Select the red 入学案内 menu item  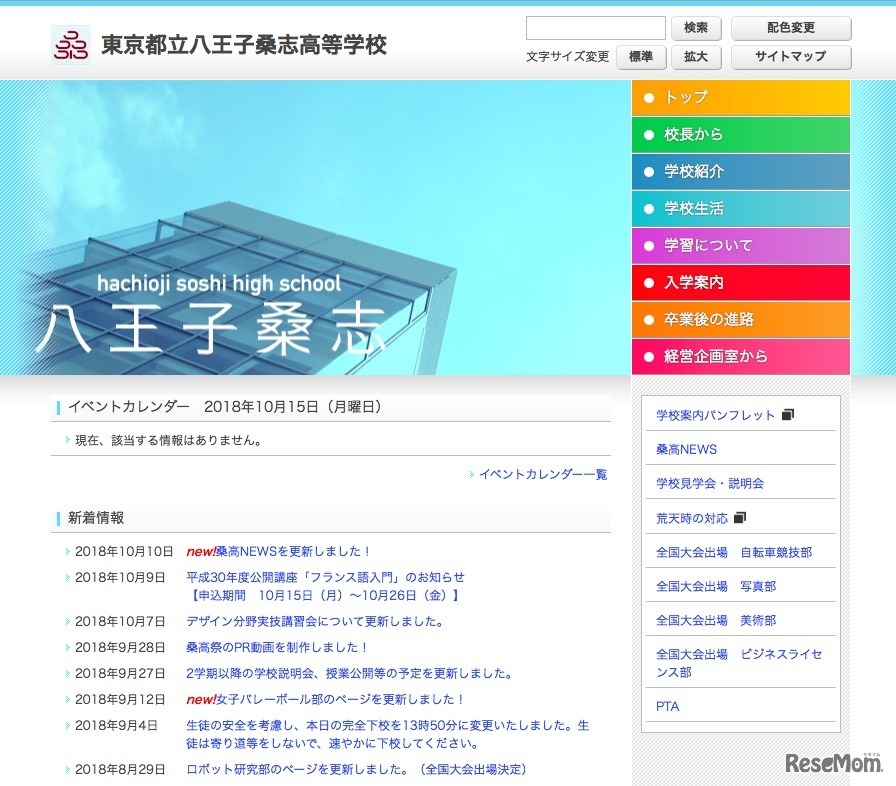click(740, 283)
